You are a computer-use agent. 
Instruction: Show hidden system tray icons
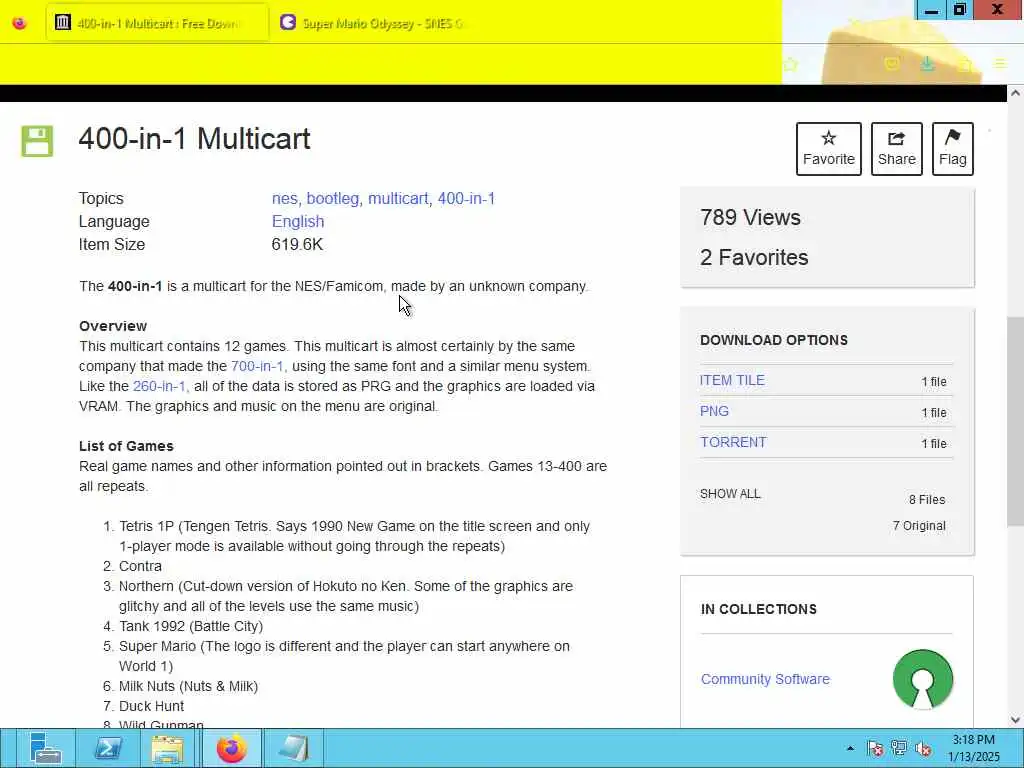coord(850,748)
